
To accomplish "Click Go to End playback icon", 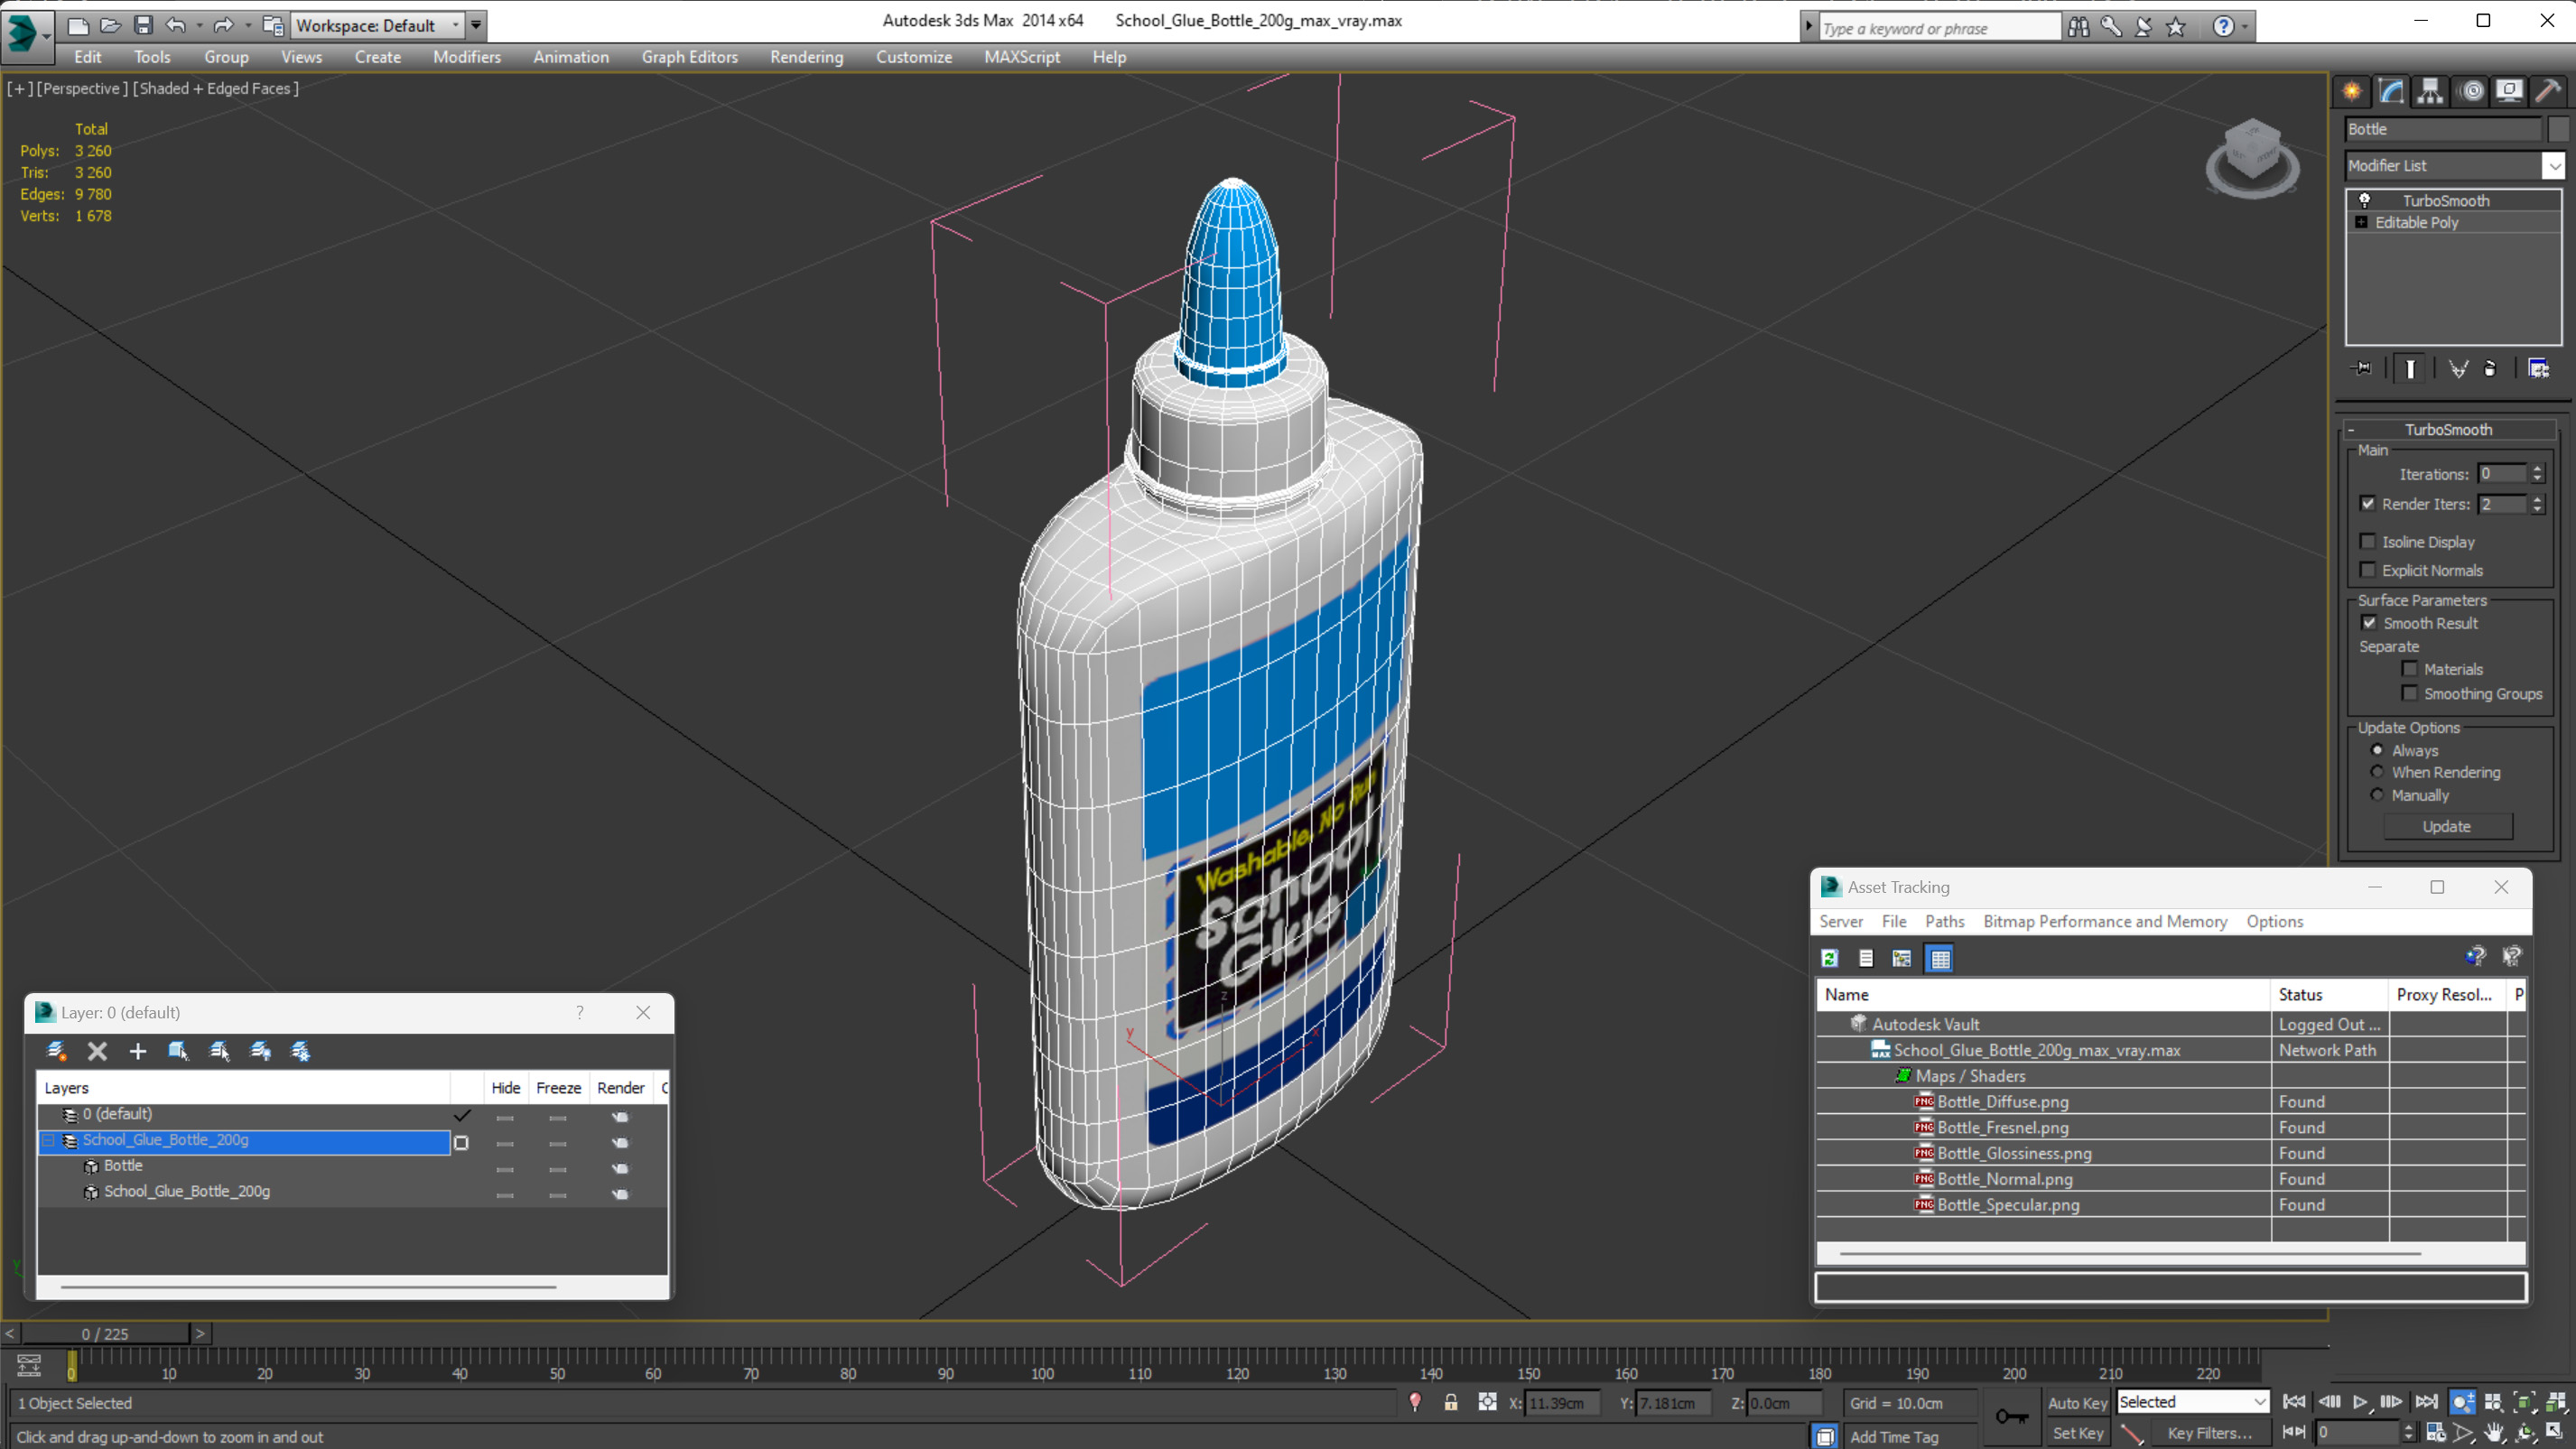I will tap(2425, 1402).
